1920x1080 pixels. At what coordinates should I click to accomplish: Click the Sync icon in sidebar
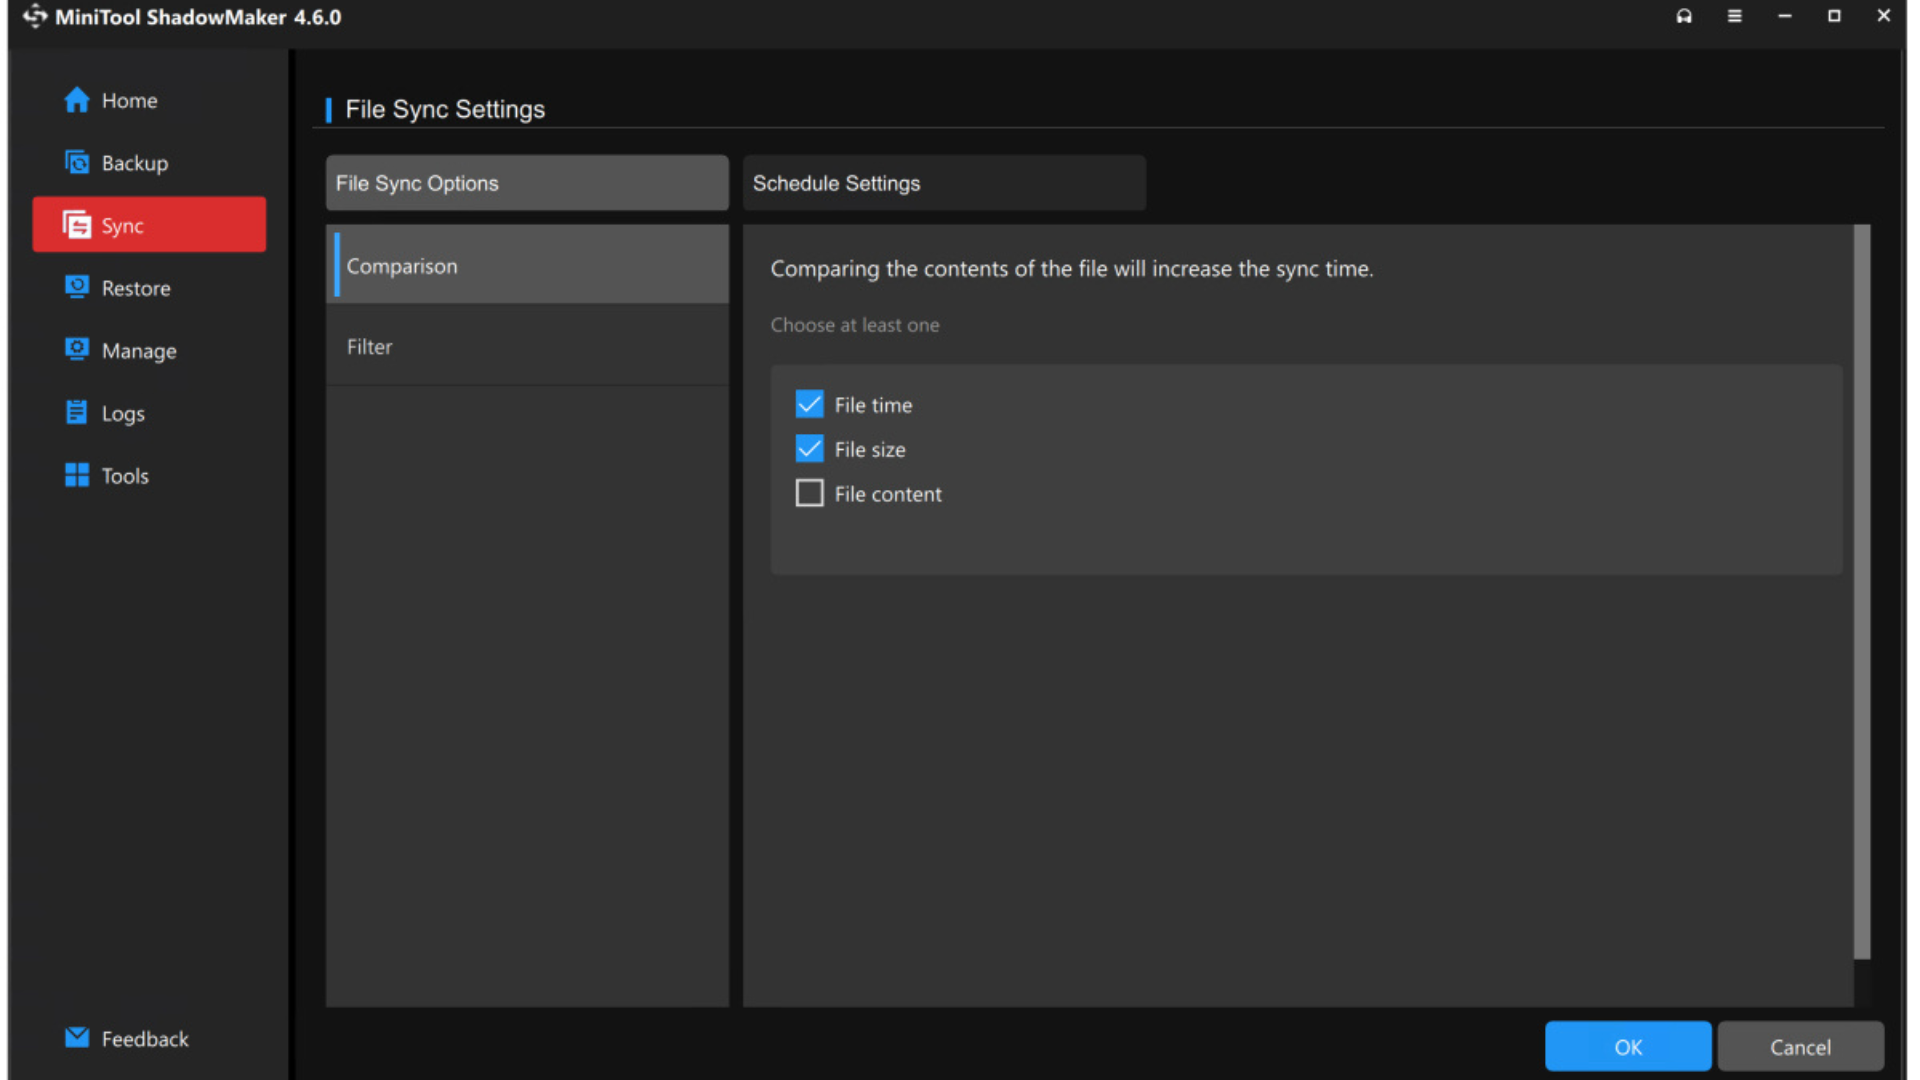click(77, 225)
